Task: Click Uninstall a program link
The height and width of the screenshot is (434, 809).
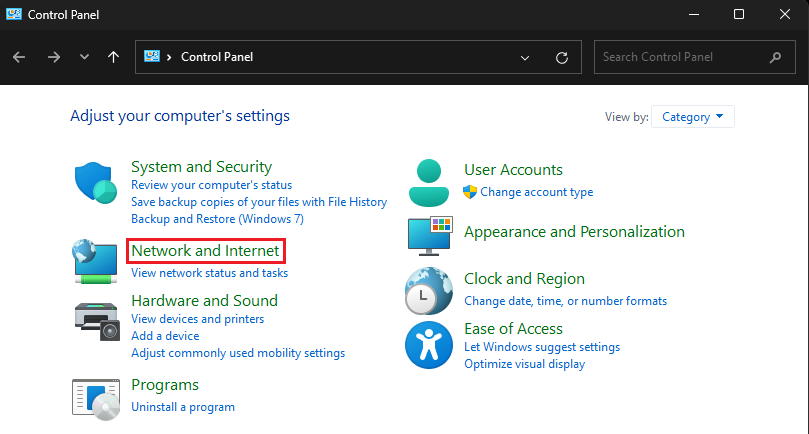Action: pyautogui.click(x=183, y=407)
